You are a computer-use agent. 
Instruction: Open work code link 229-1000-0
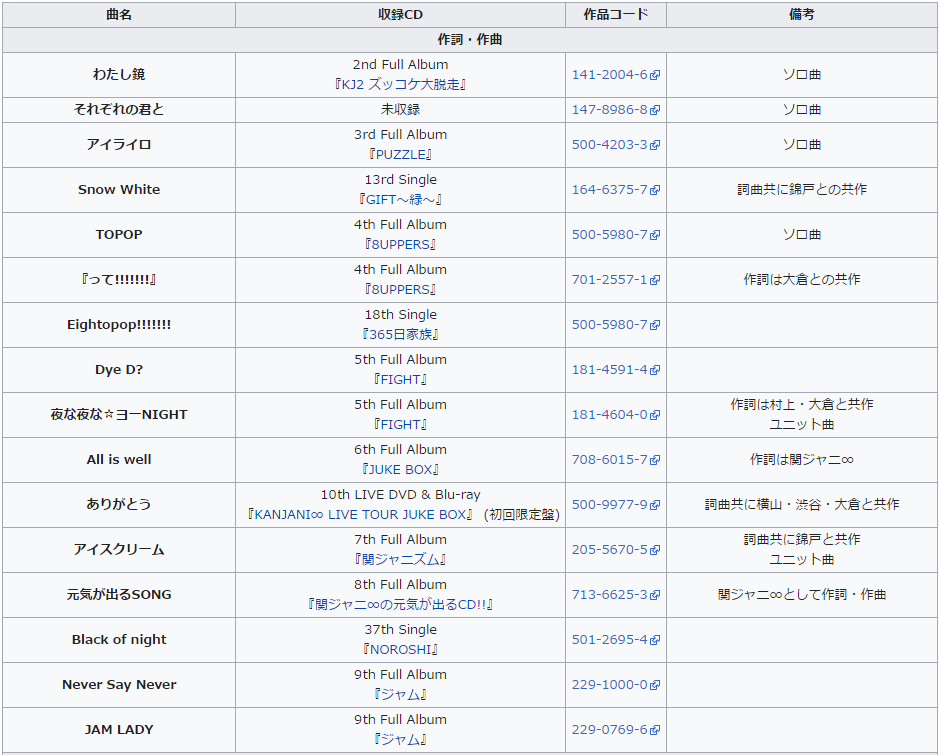click(616, 684)
